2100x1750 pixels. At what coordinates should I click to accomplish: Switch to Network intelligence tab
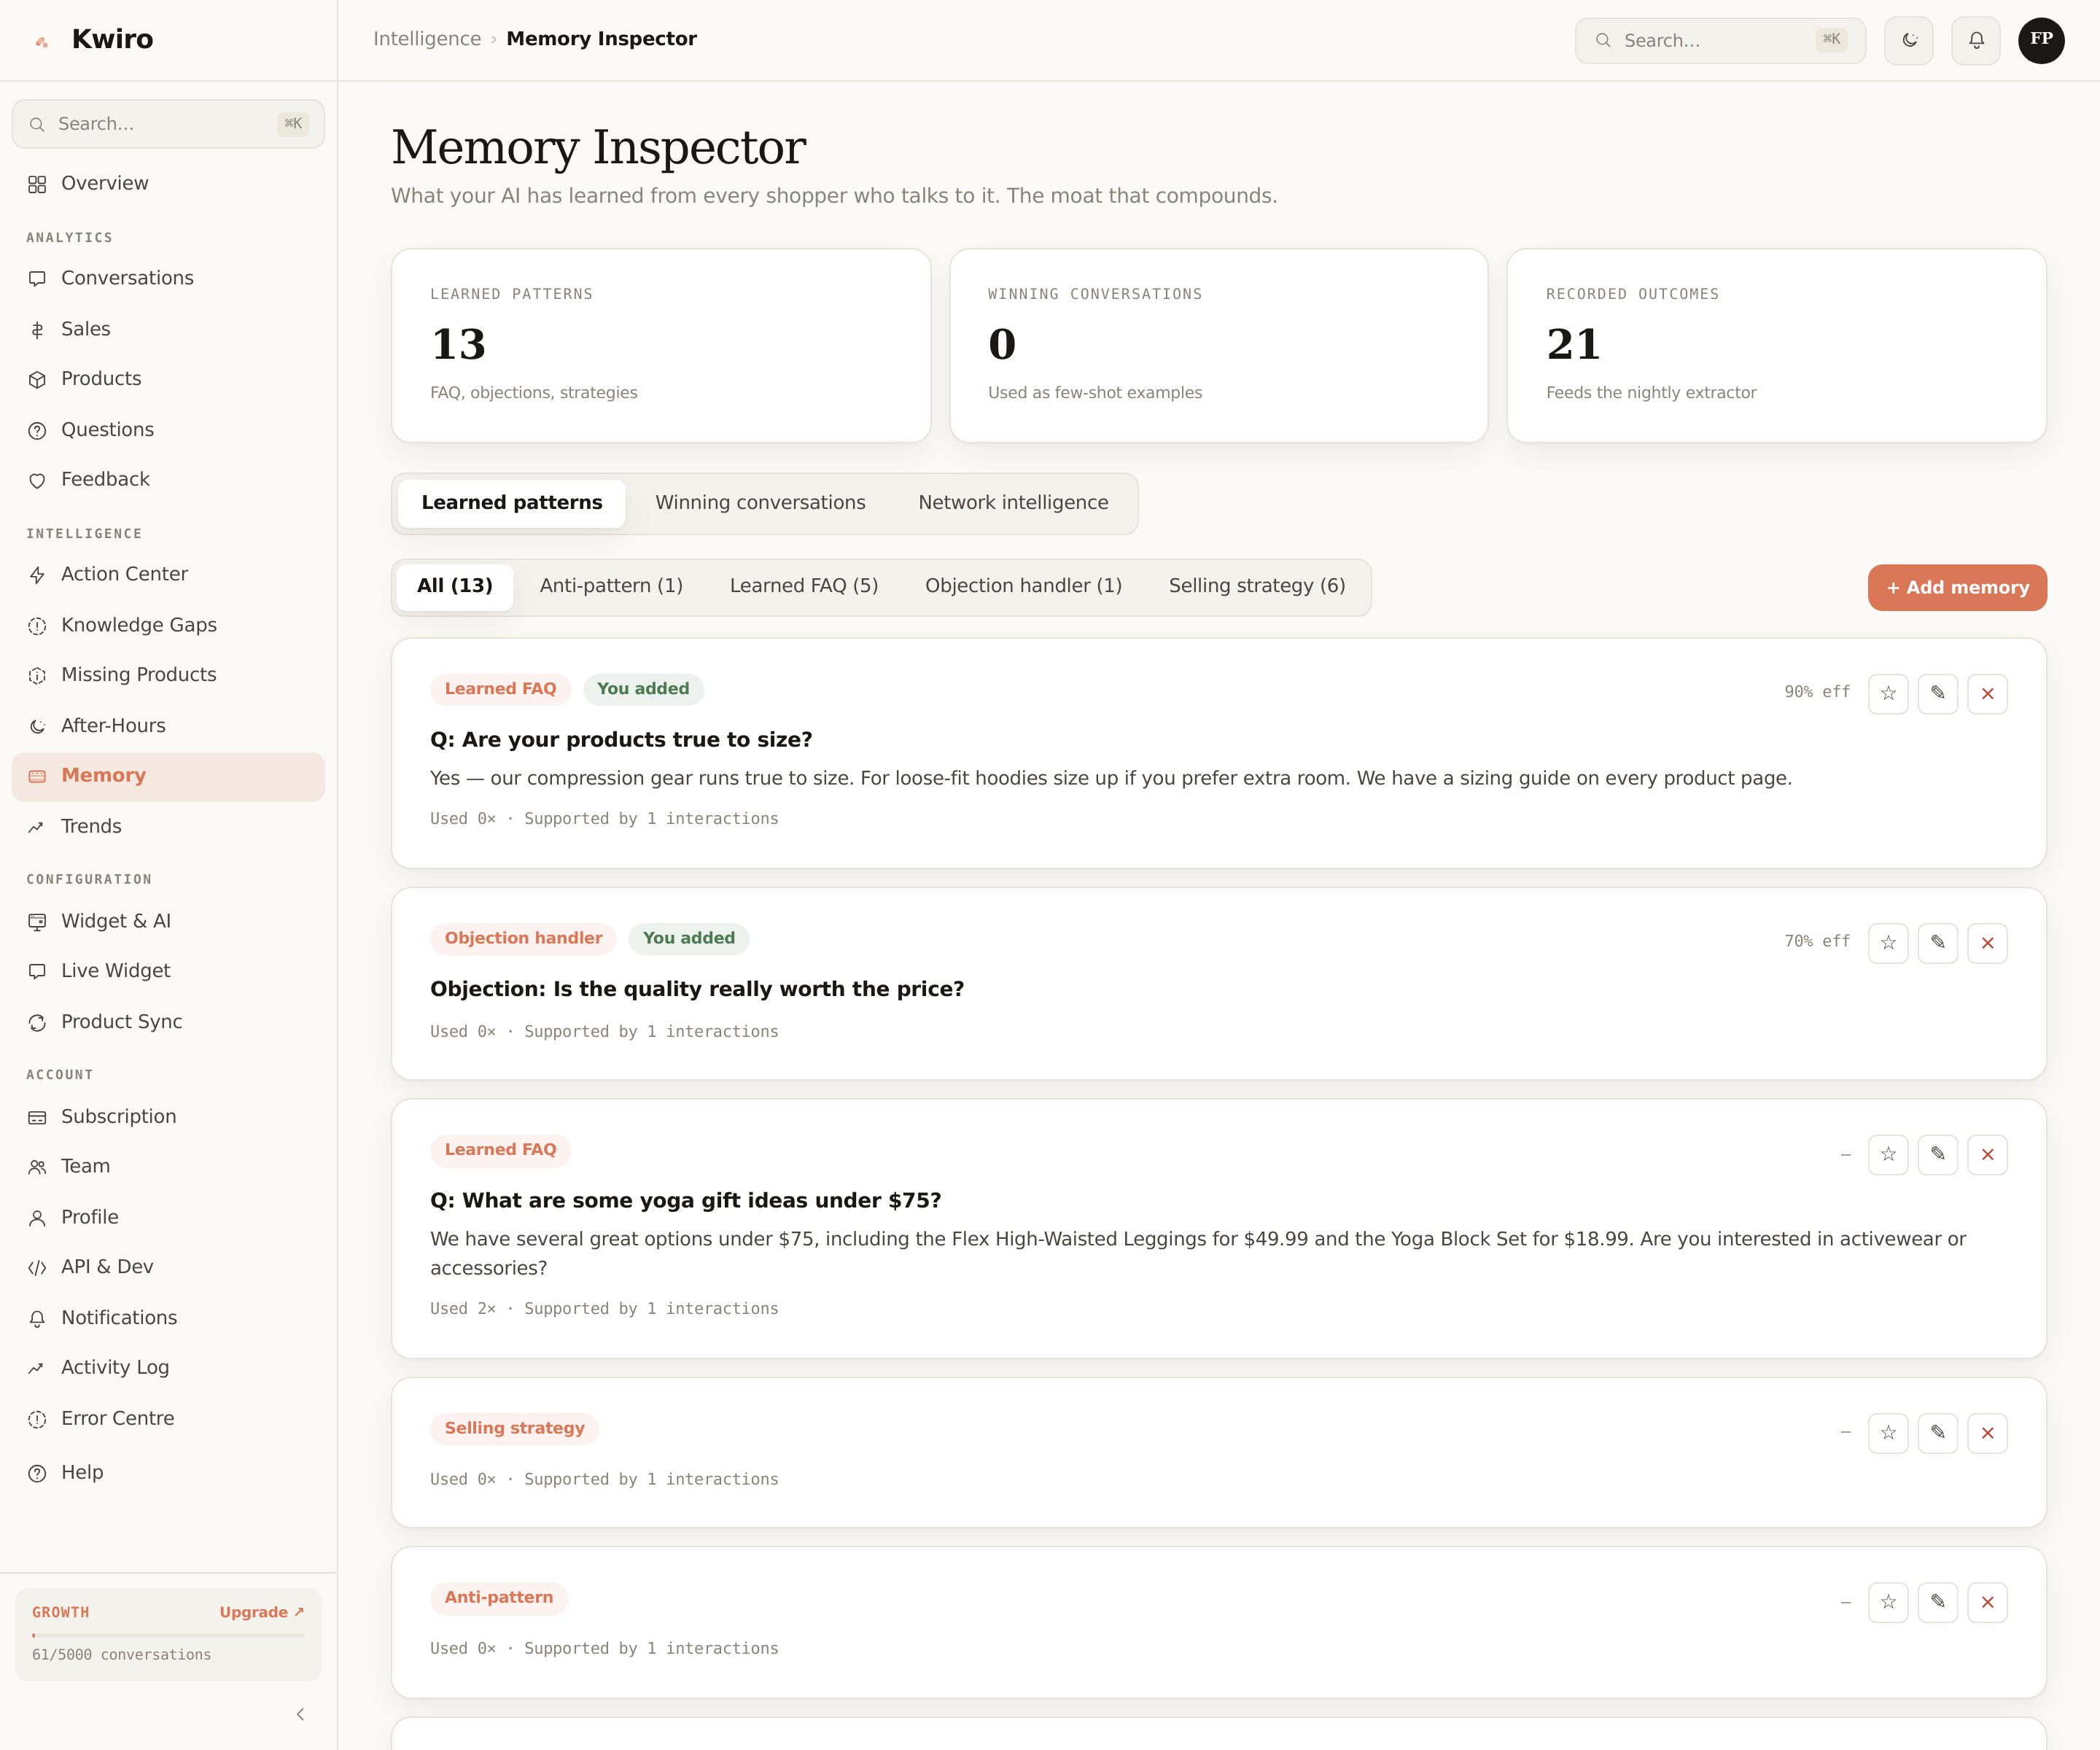(x=1013, y=503)
